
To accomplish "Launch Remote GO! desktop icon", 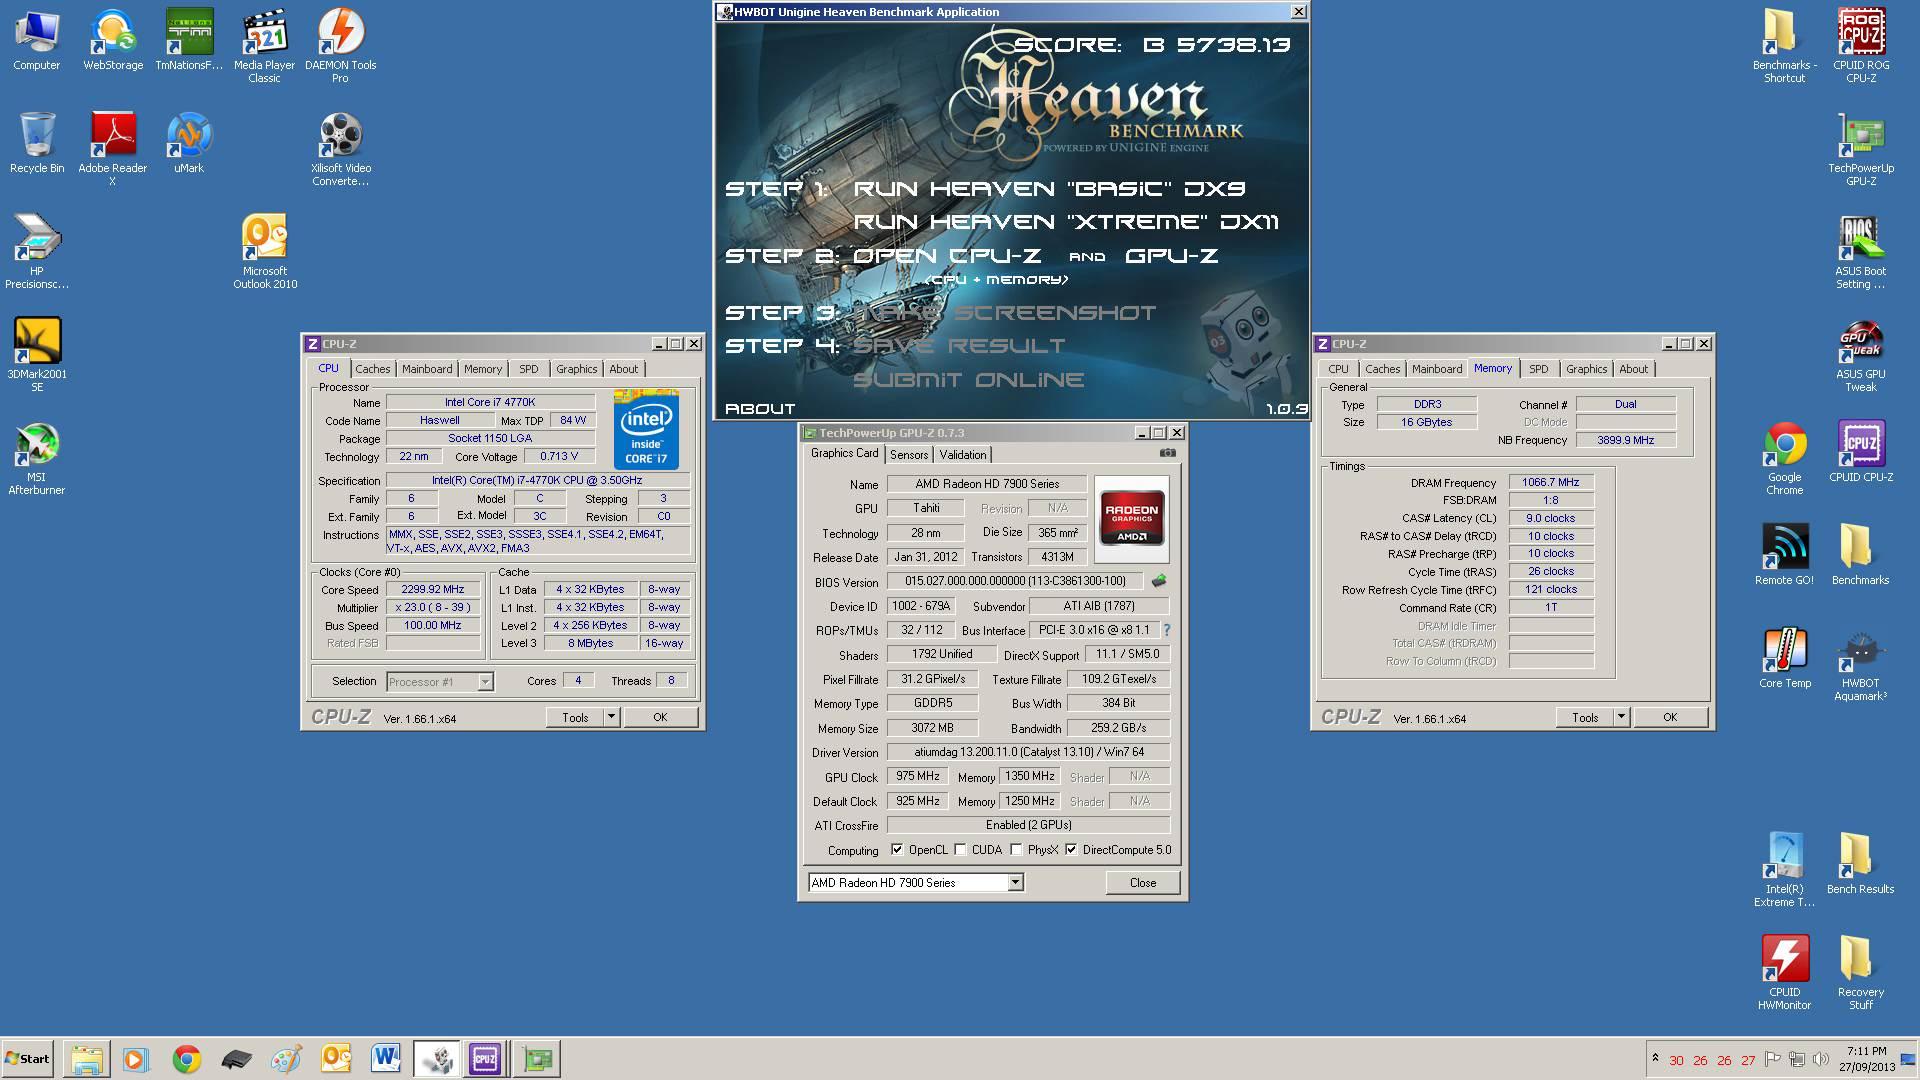I will pos(1784,555).
